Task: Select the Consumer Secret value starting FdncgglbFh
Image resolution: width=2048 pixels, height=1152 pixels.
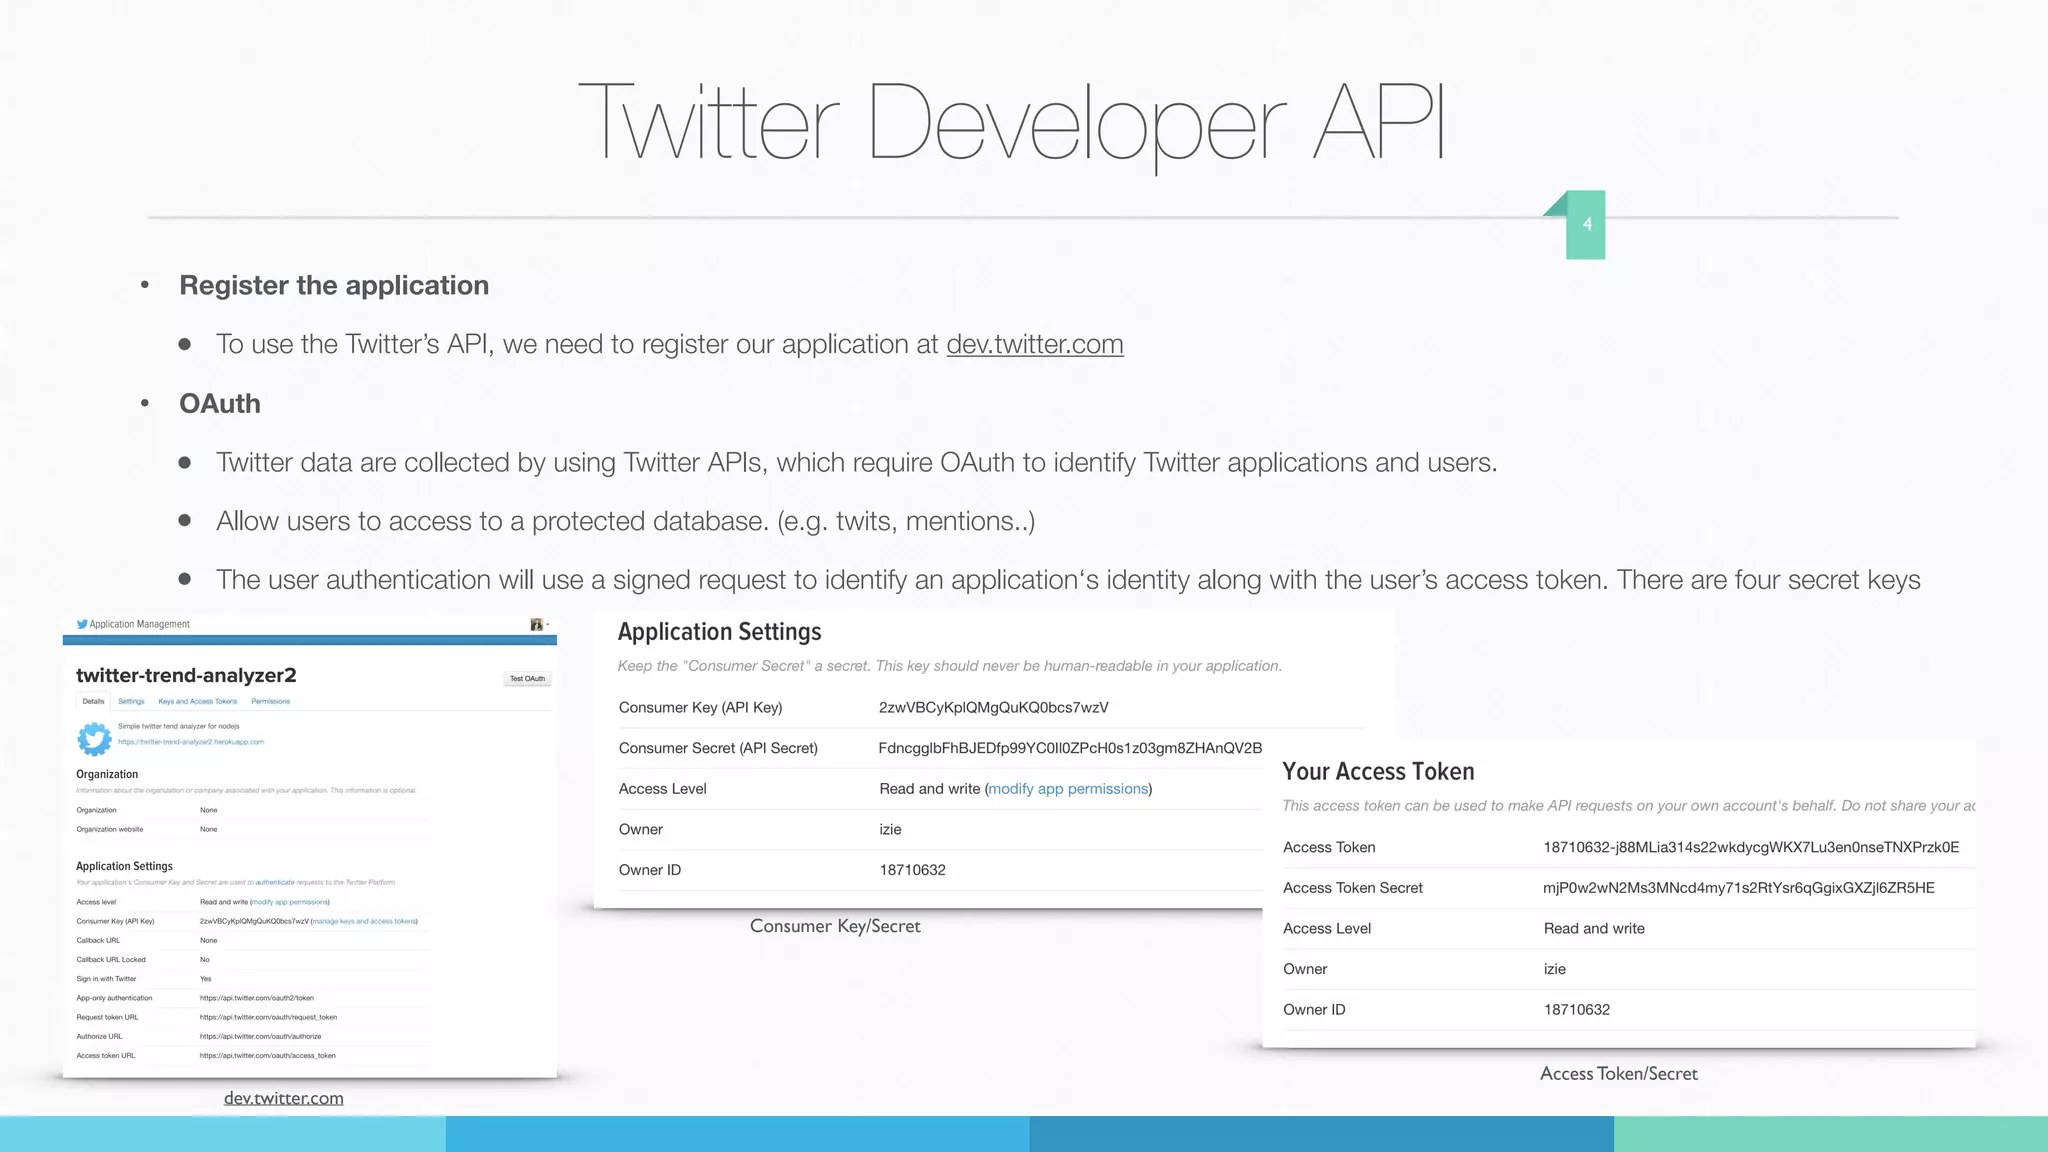Action: tap(1070, 748)
